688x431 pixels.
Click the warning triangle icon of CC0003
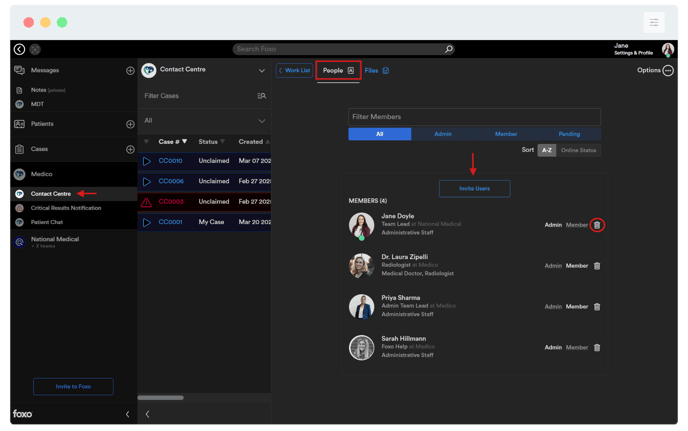point(147,202)
